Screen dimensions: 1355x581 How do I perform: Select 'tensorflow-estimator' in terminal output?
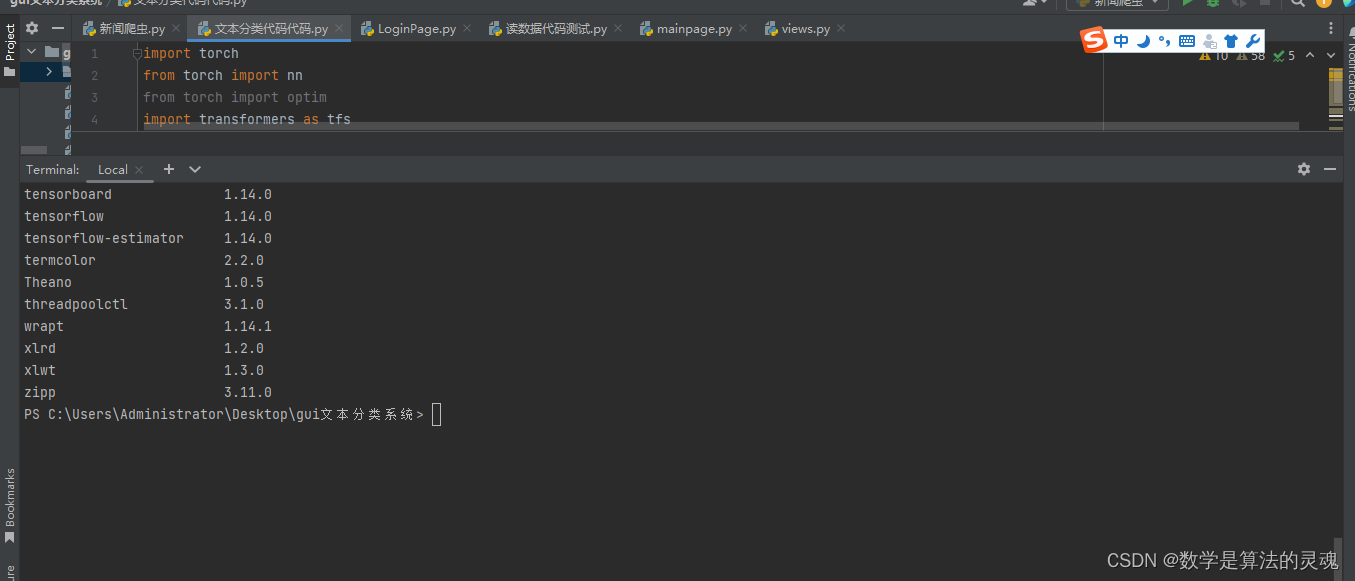click(104, 238)
